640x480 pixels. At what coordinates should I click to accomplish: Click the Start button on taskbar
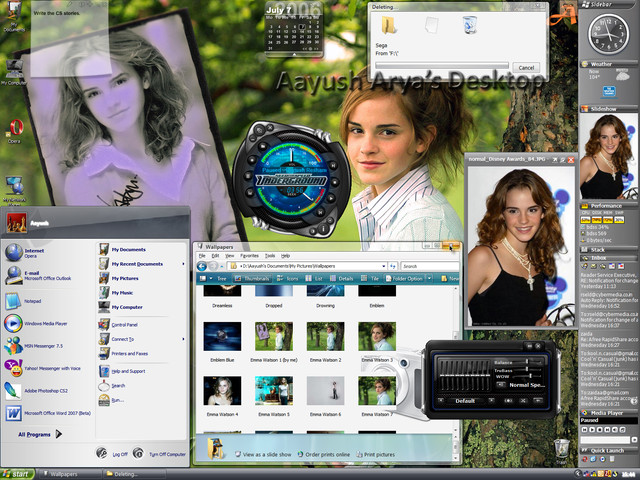point(17,474)
